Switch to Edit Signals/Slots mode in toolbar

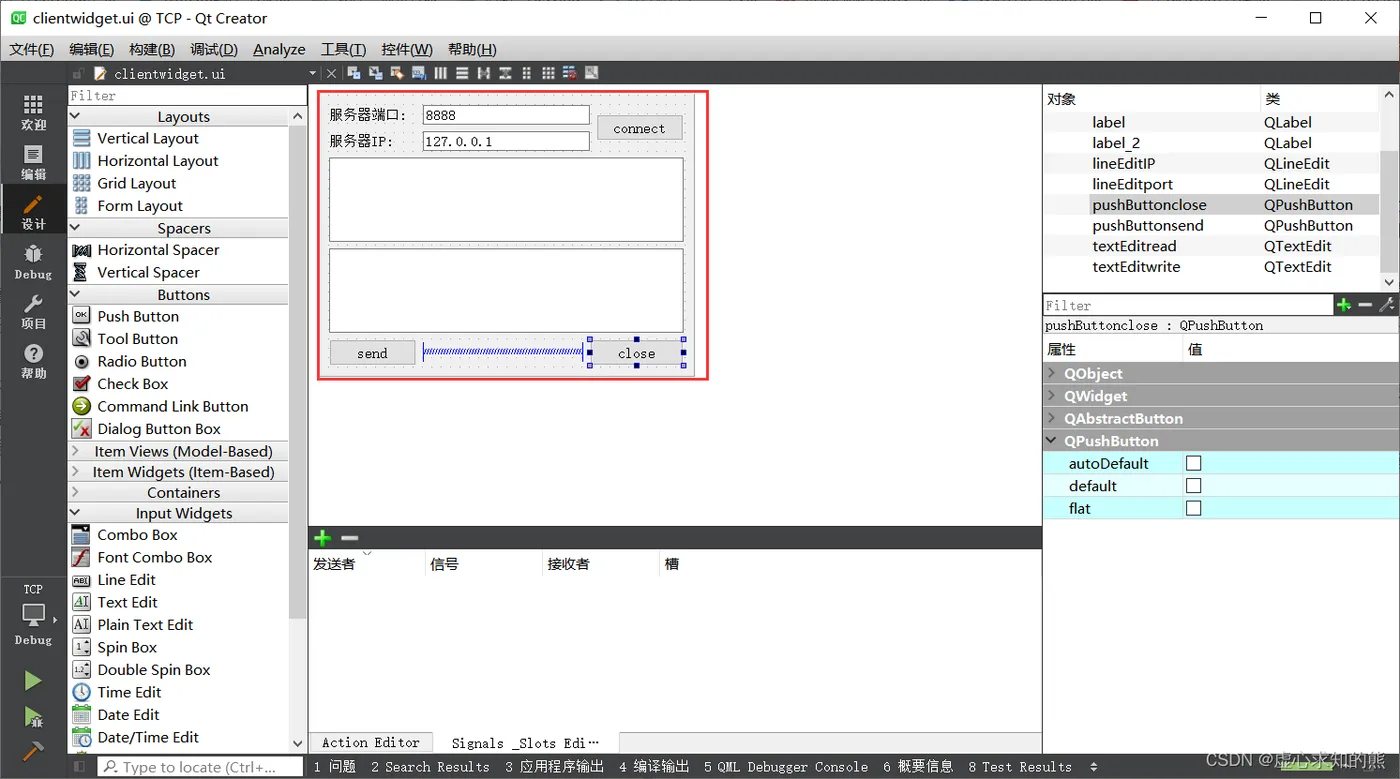click(376, 73)
